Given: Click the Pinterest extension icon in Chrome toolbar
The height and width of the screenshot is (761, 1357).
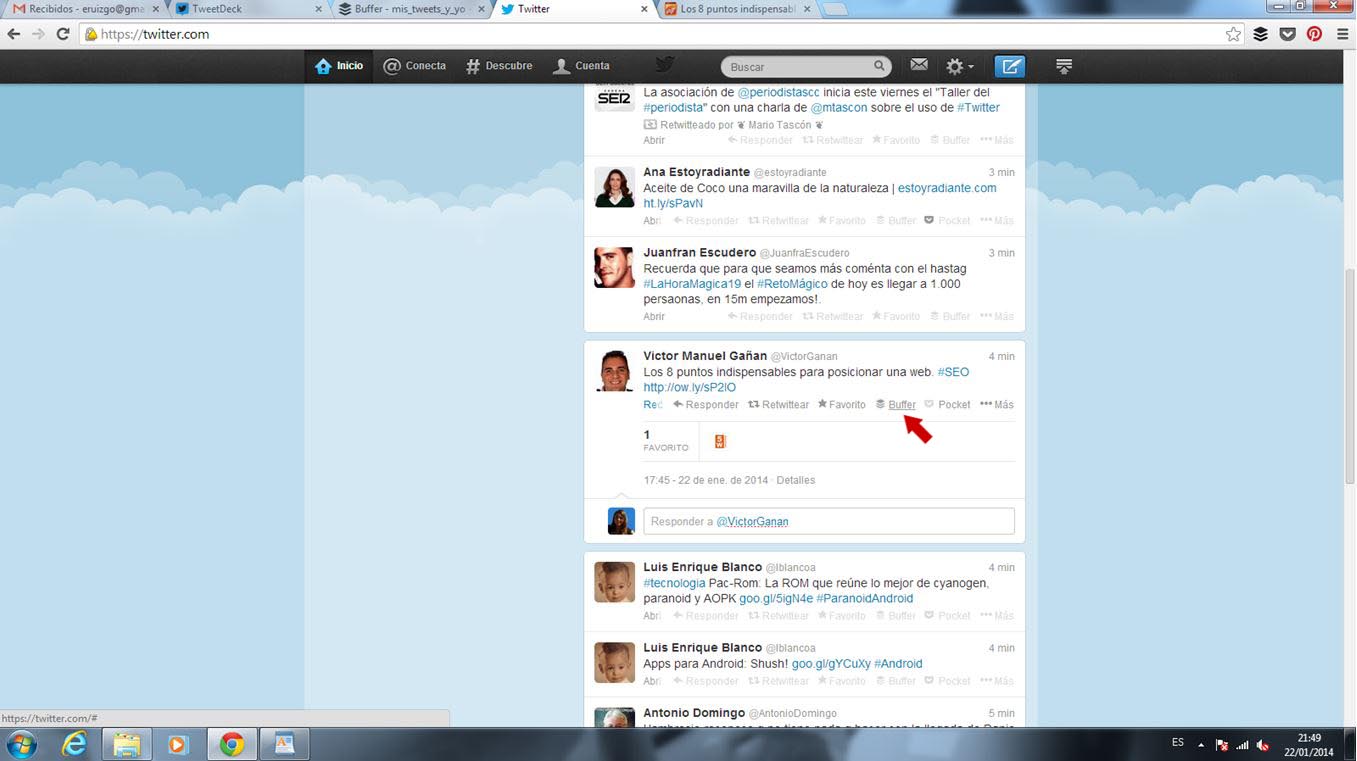Looking at the screenshot, I should pyautogui.click(x=1314, y=34).
